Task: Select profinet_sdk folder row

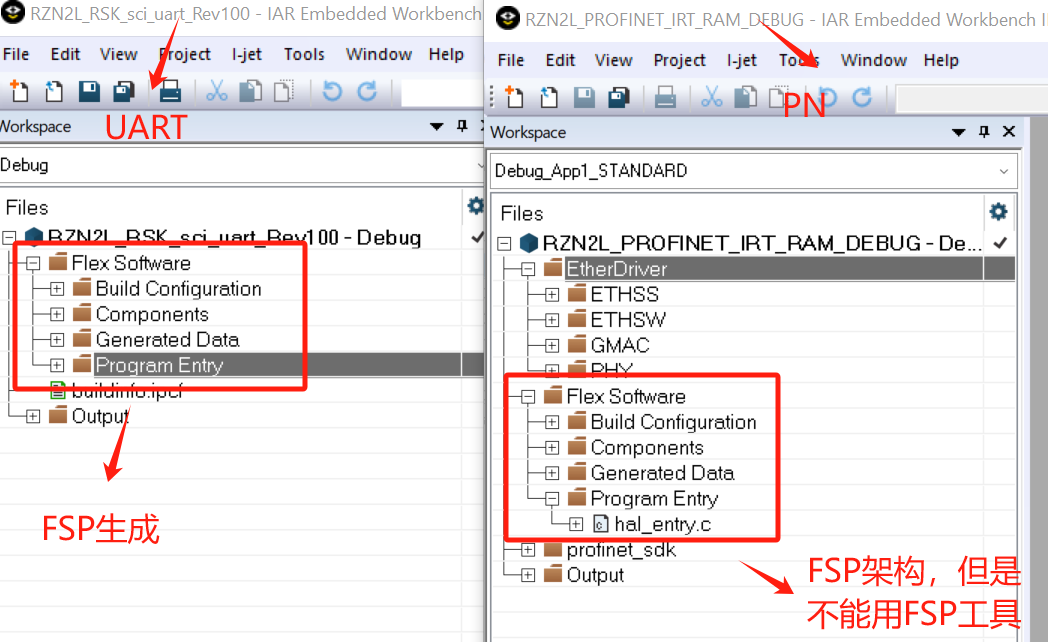Action: pos(621,550)
